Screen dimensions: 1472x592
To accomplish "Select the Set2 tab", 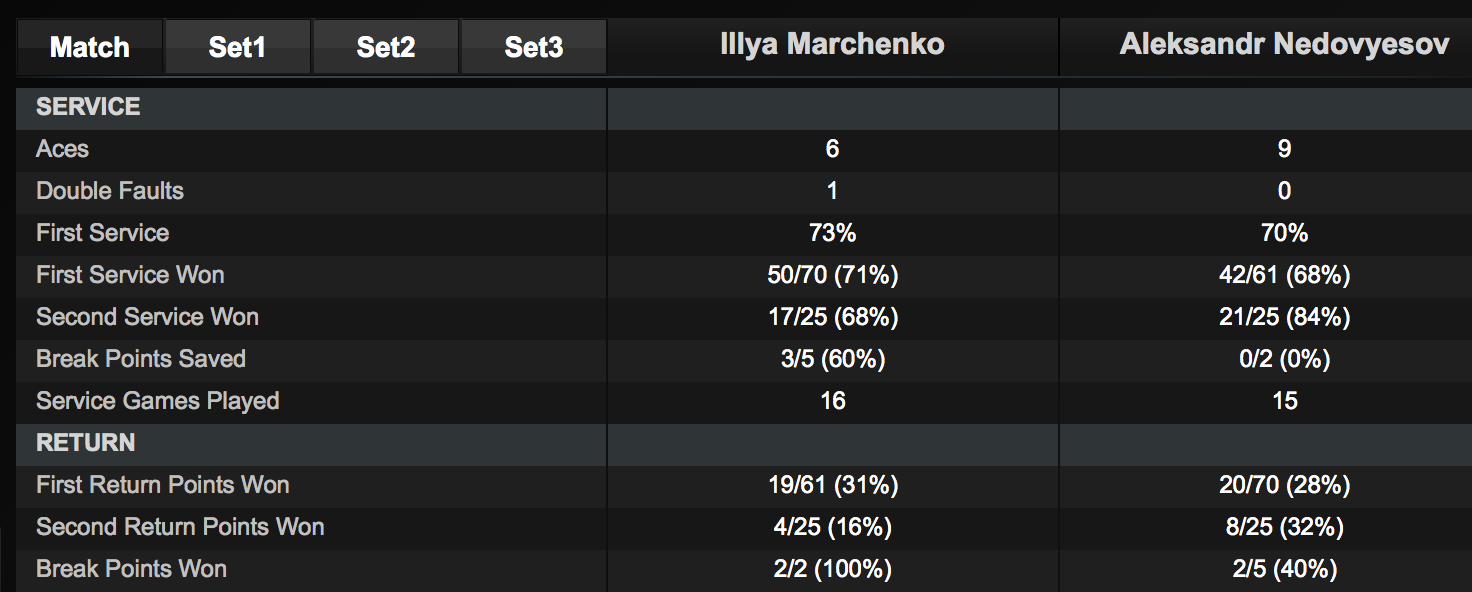I will pyautogui.click(x=385, y=47).
